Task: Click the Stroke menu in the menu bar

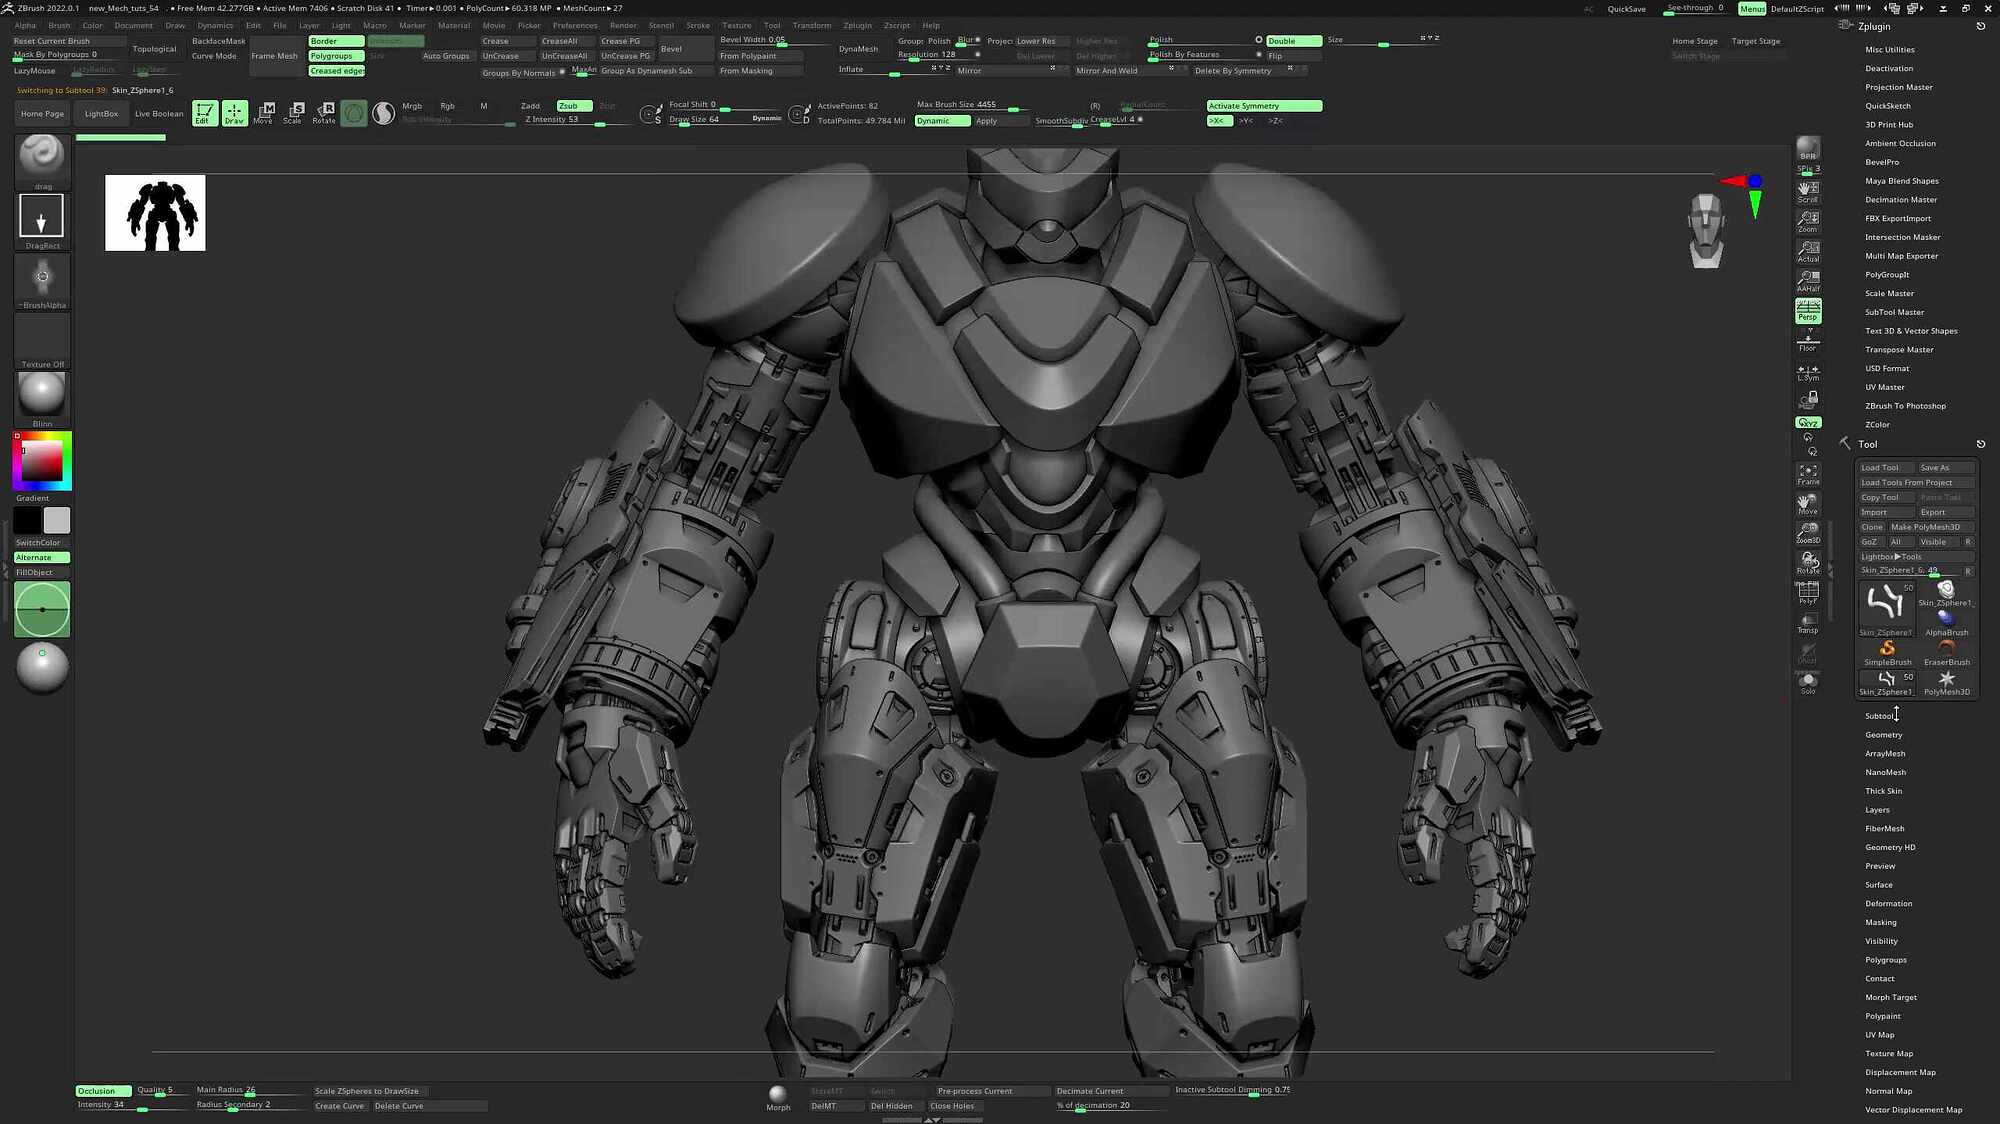Action: 697,25
